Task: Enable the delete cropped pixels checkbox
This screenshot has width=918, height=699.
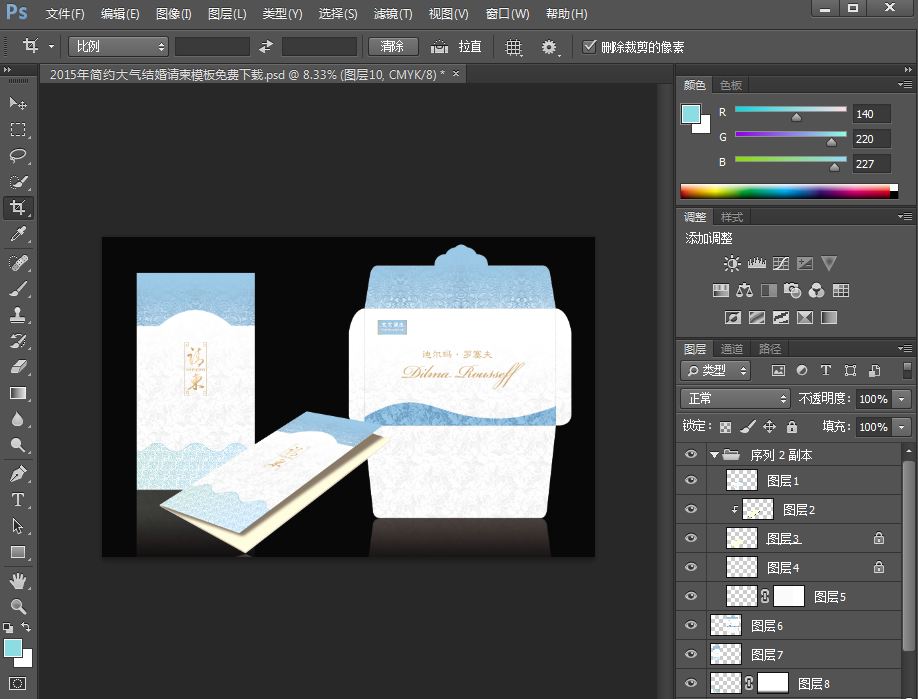Action: (590, 47)
